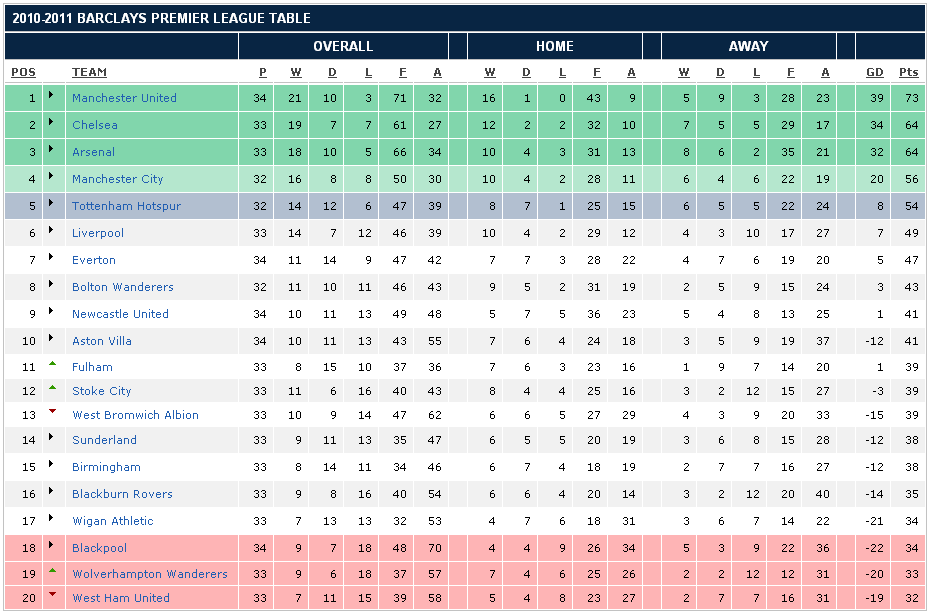This screenshot has width=930, height=614.
Task: Open the Wigan Athletic team link
Action: pos(113,521)
